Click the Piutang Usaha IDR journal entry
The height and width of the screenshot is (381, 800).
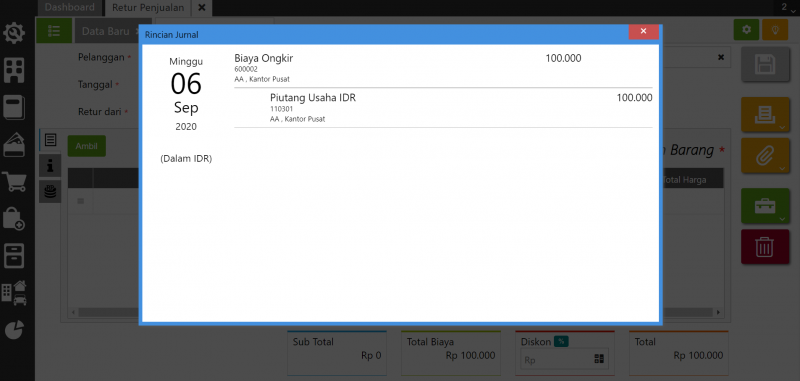(443, 108)
